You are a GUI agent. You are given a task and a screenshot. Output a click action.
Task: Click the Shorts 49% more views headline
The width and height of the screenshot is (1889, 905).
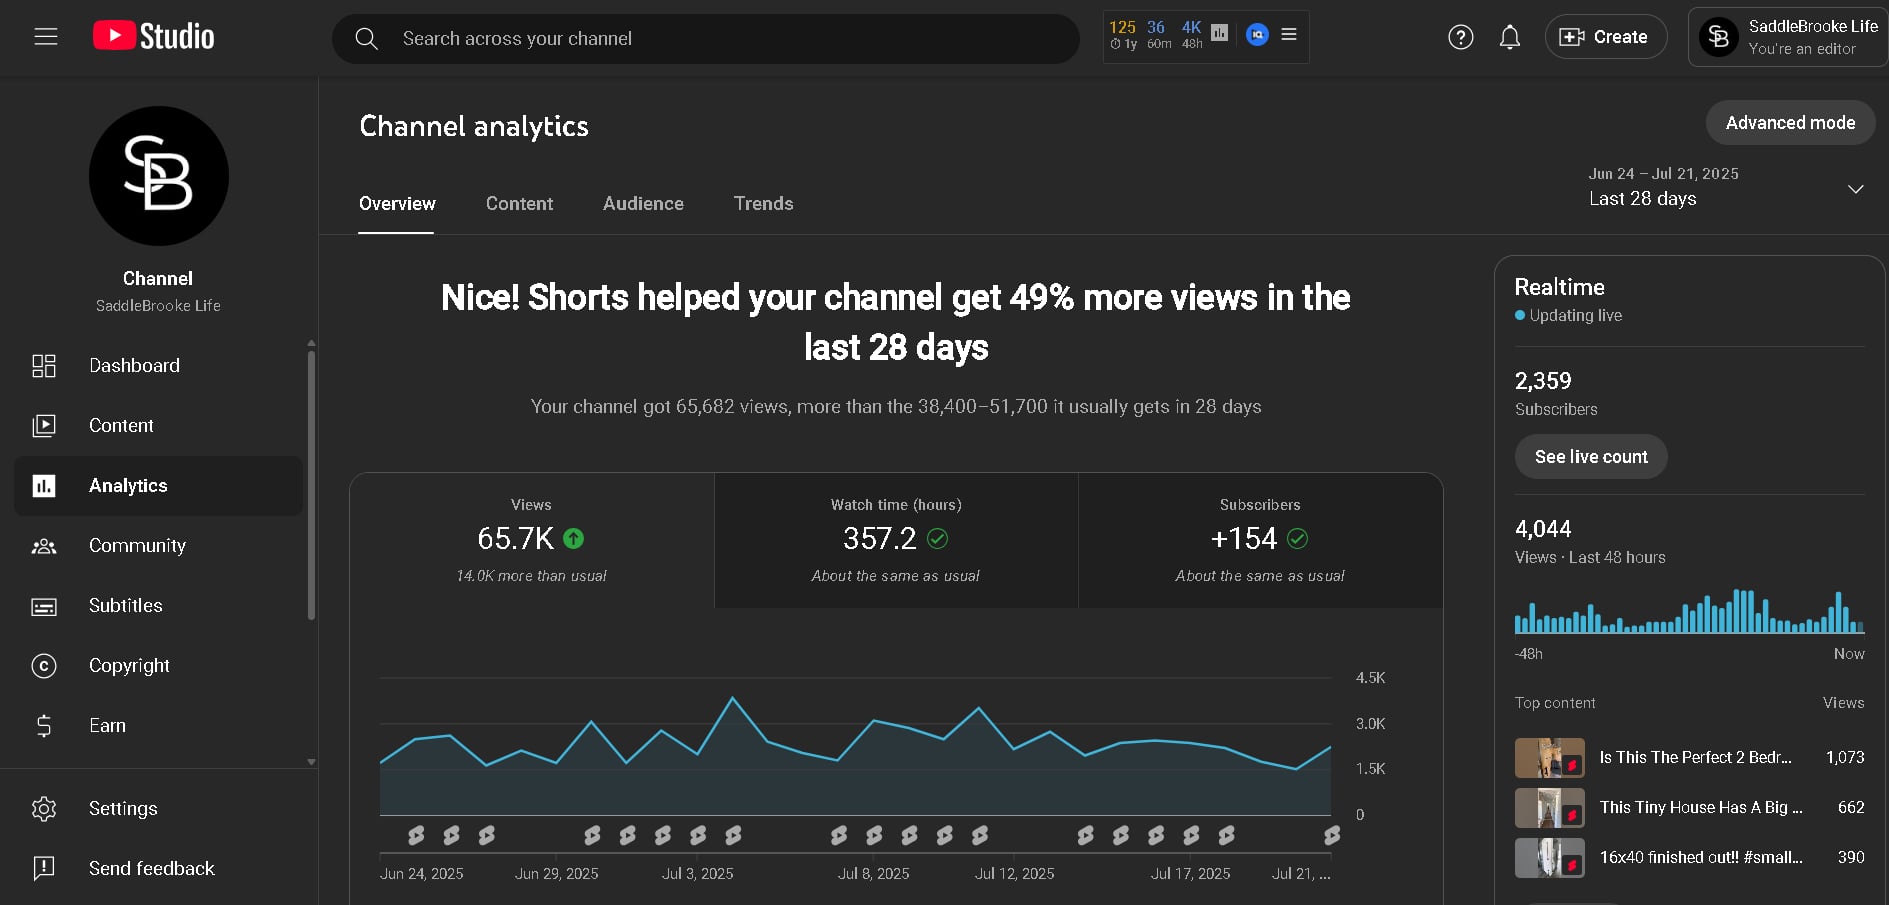896,322
